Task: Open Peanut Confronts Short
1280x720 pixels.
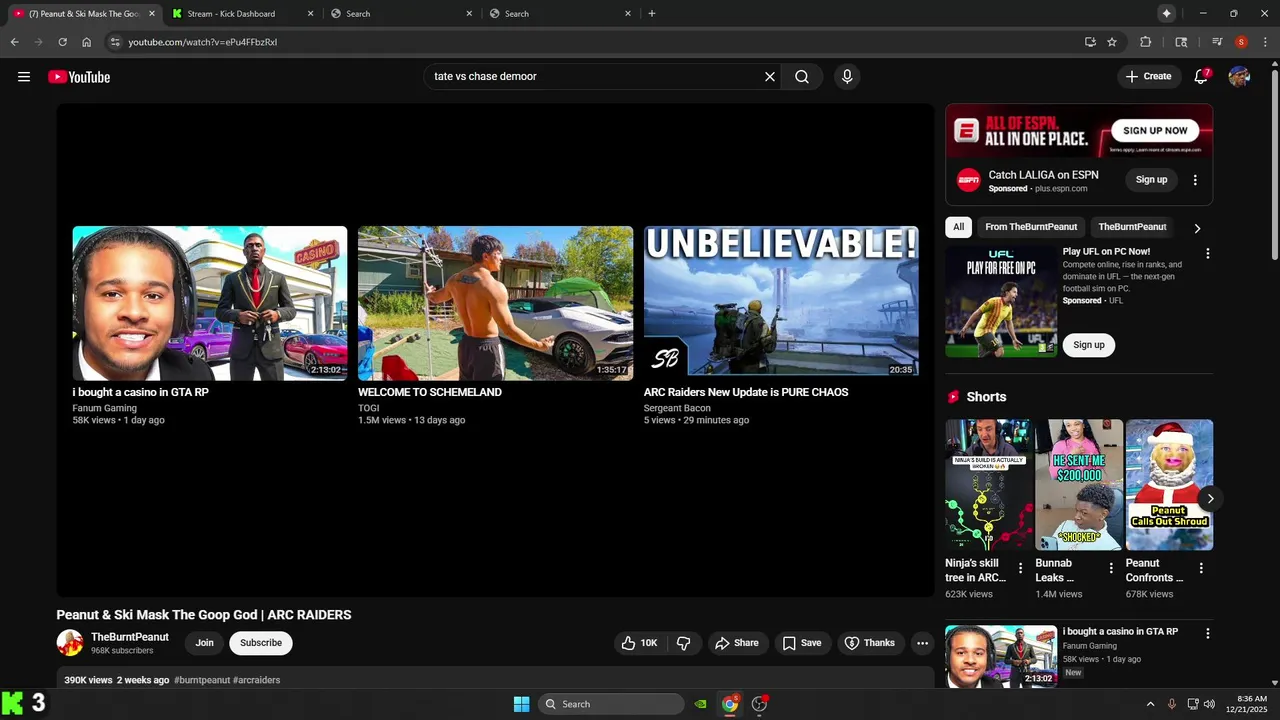Action: coord(1169,485)
